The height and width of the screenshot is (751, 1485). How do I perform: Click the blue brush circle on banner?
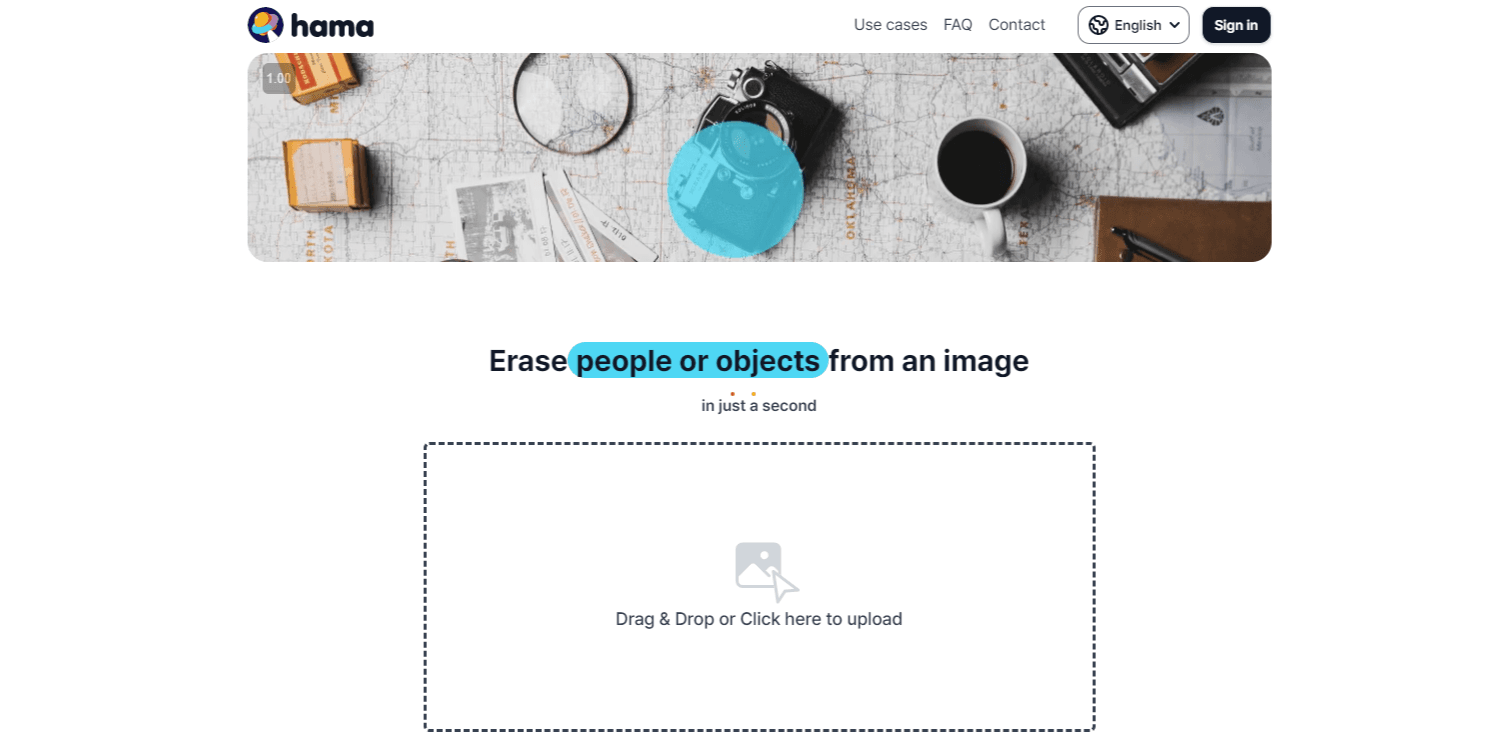735,190
